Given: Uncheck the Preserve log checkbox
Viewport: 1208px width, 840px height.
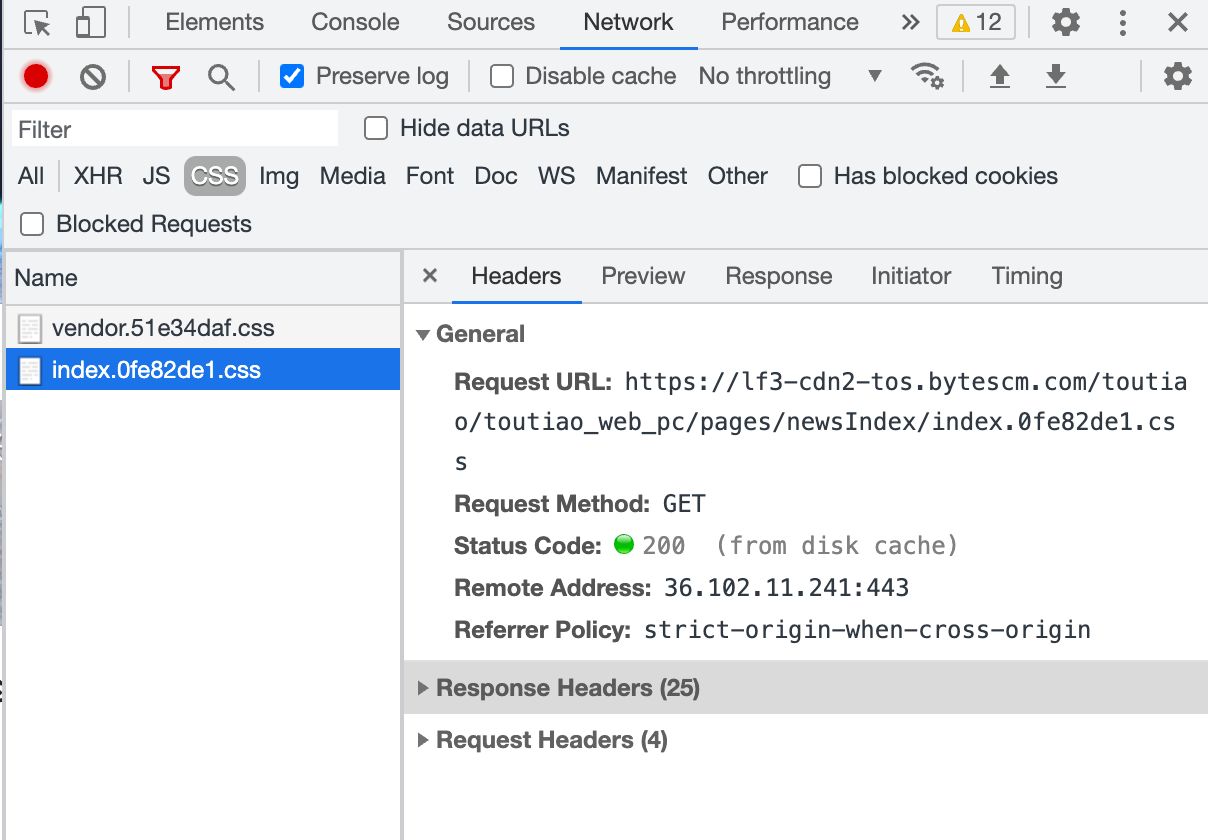Looking at the screenshot, I should pos(292,76).
